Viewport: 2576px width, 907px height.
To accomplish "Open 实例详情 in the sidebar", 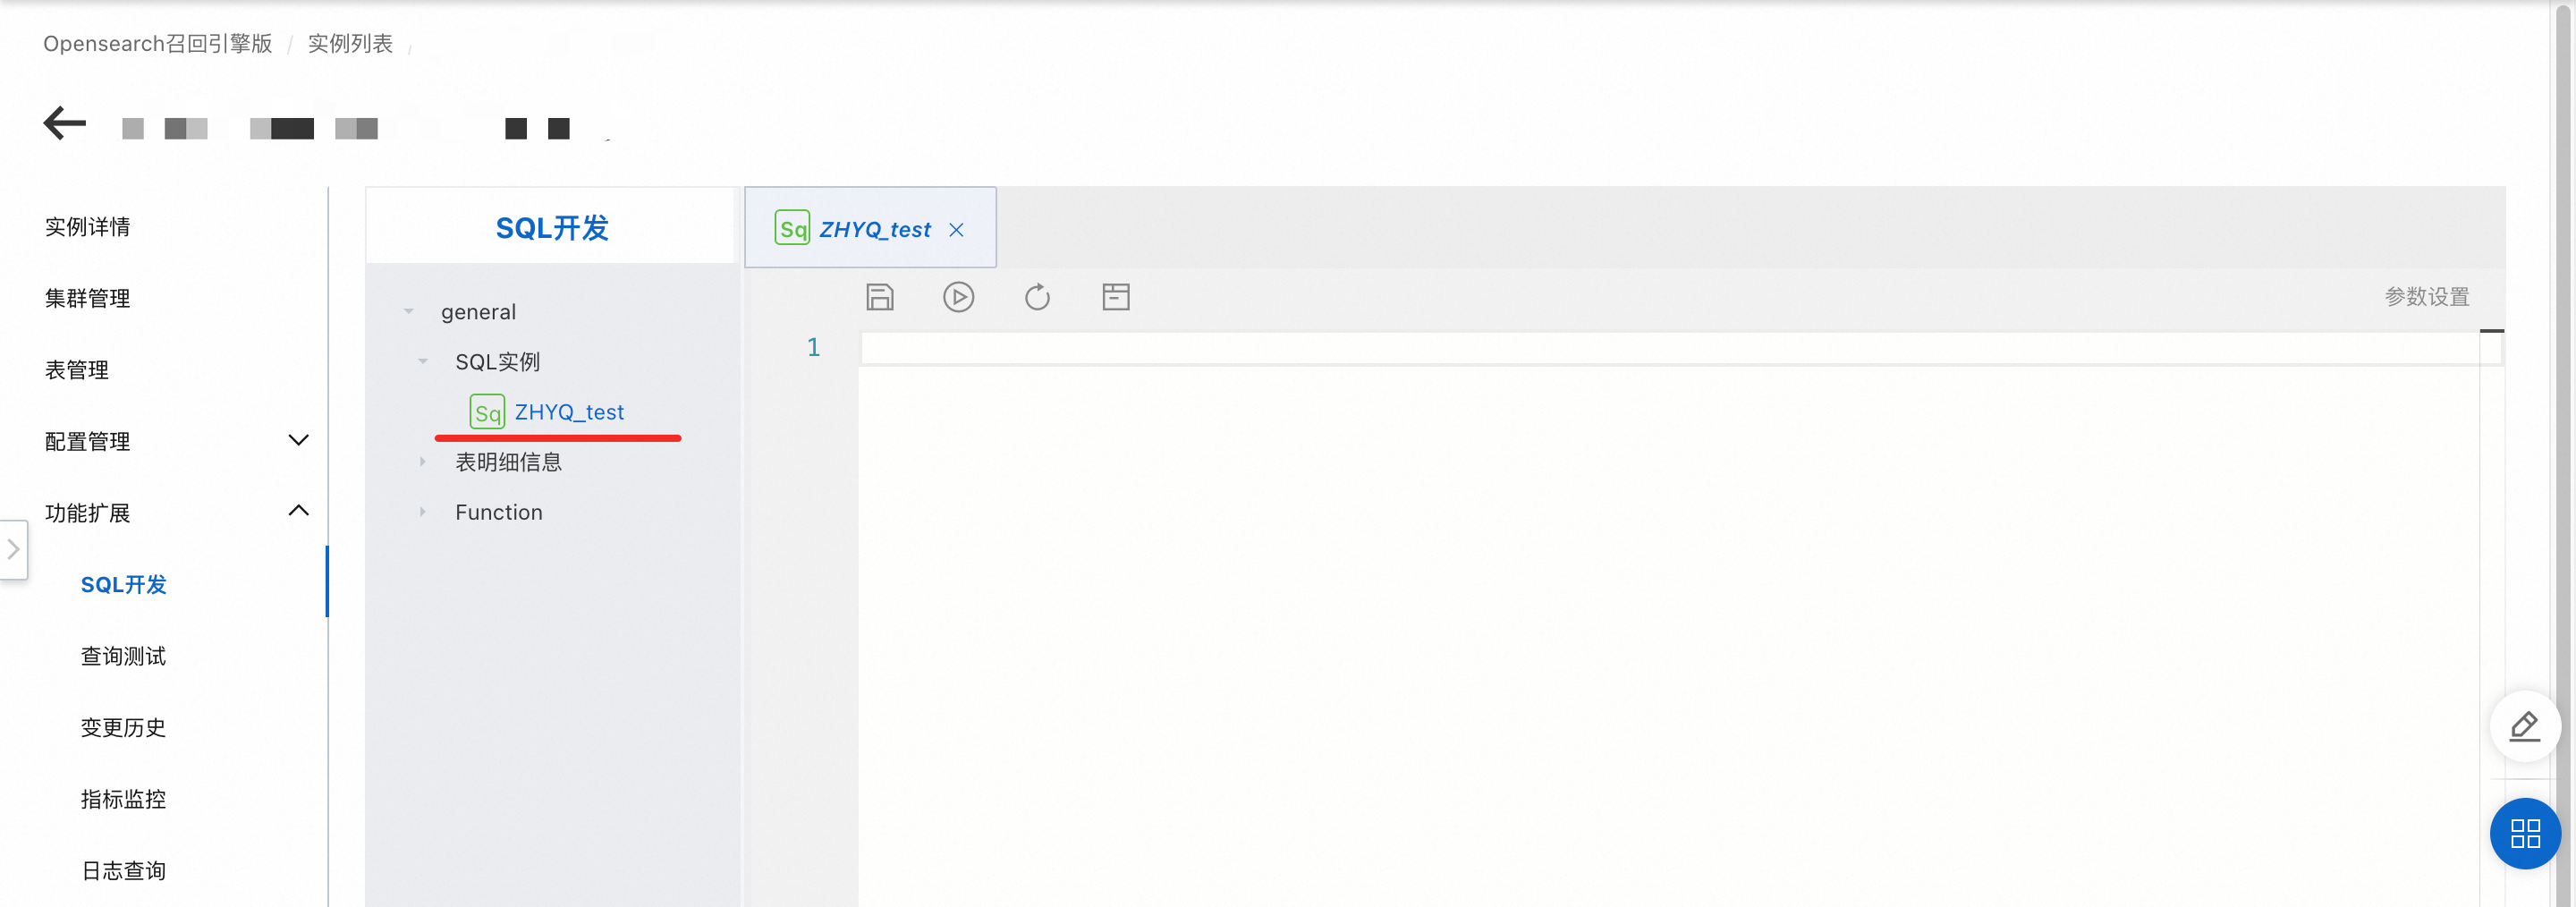I will pyautogui.click(x=88, y=227).
